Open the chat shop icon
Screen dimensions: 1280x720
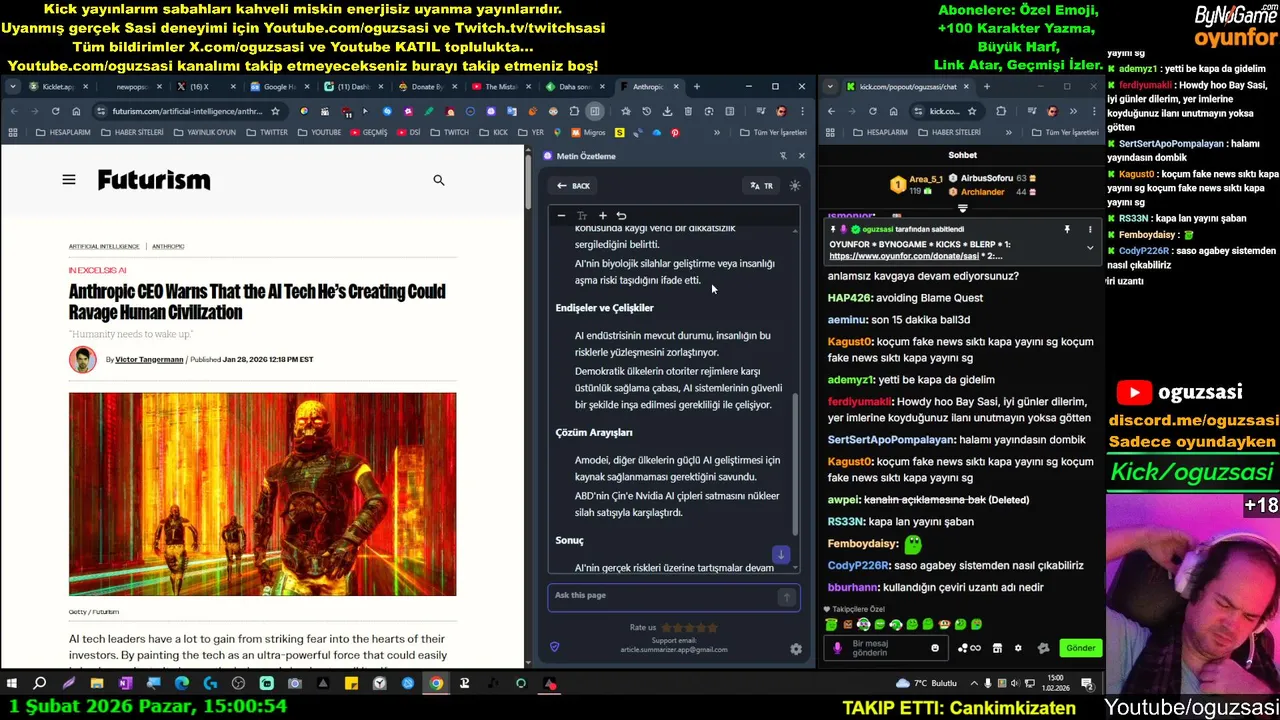point(997,648)
